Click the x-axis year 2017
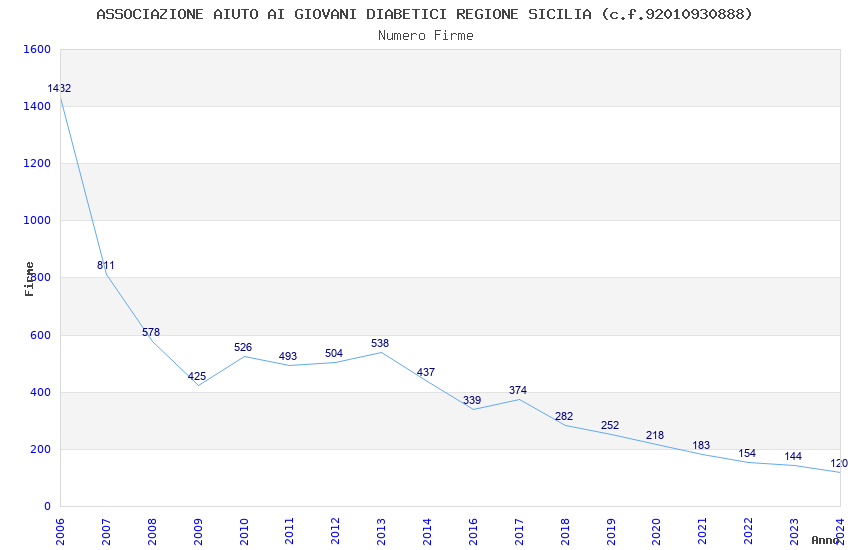The height and width of the screenshot is (550, 850). pyautogui.click(x=519, y=532)
